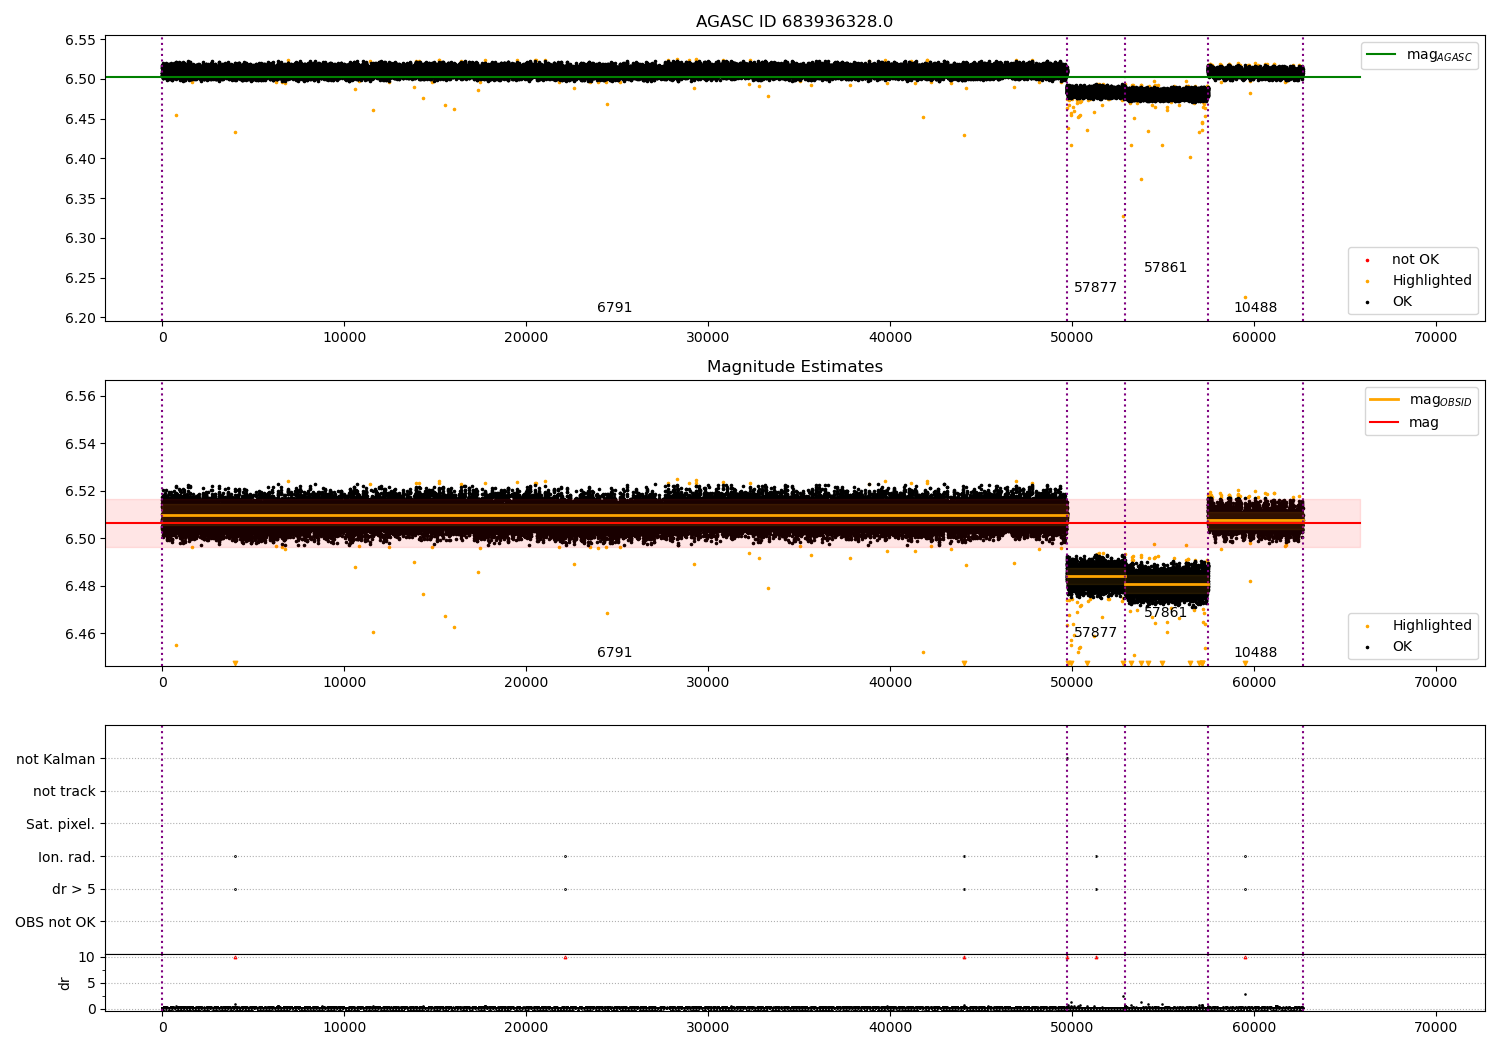Screen dimensions: 1500x1050
Task: Click the 6791 obsid label in top plot
Action: point(614,308)
